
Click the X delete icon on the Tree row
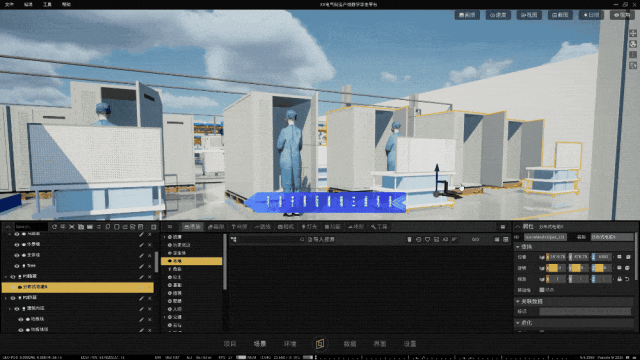tap(149, 266)
